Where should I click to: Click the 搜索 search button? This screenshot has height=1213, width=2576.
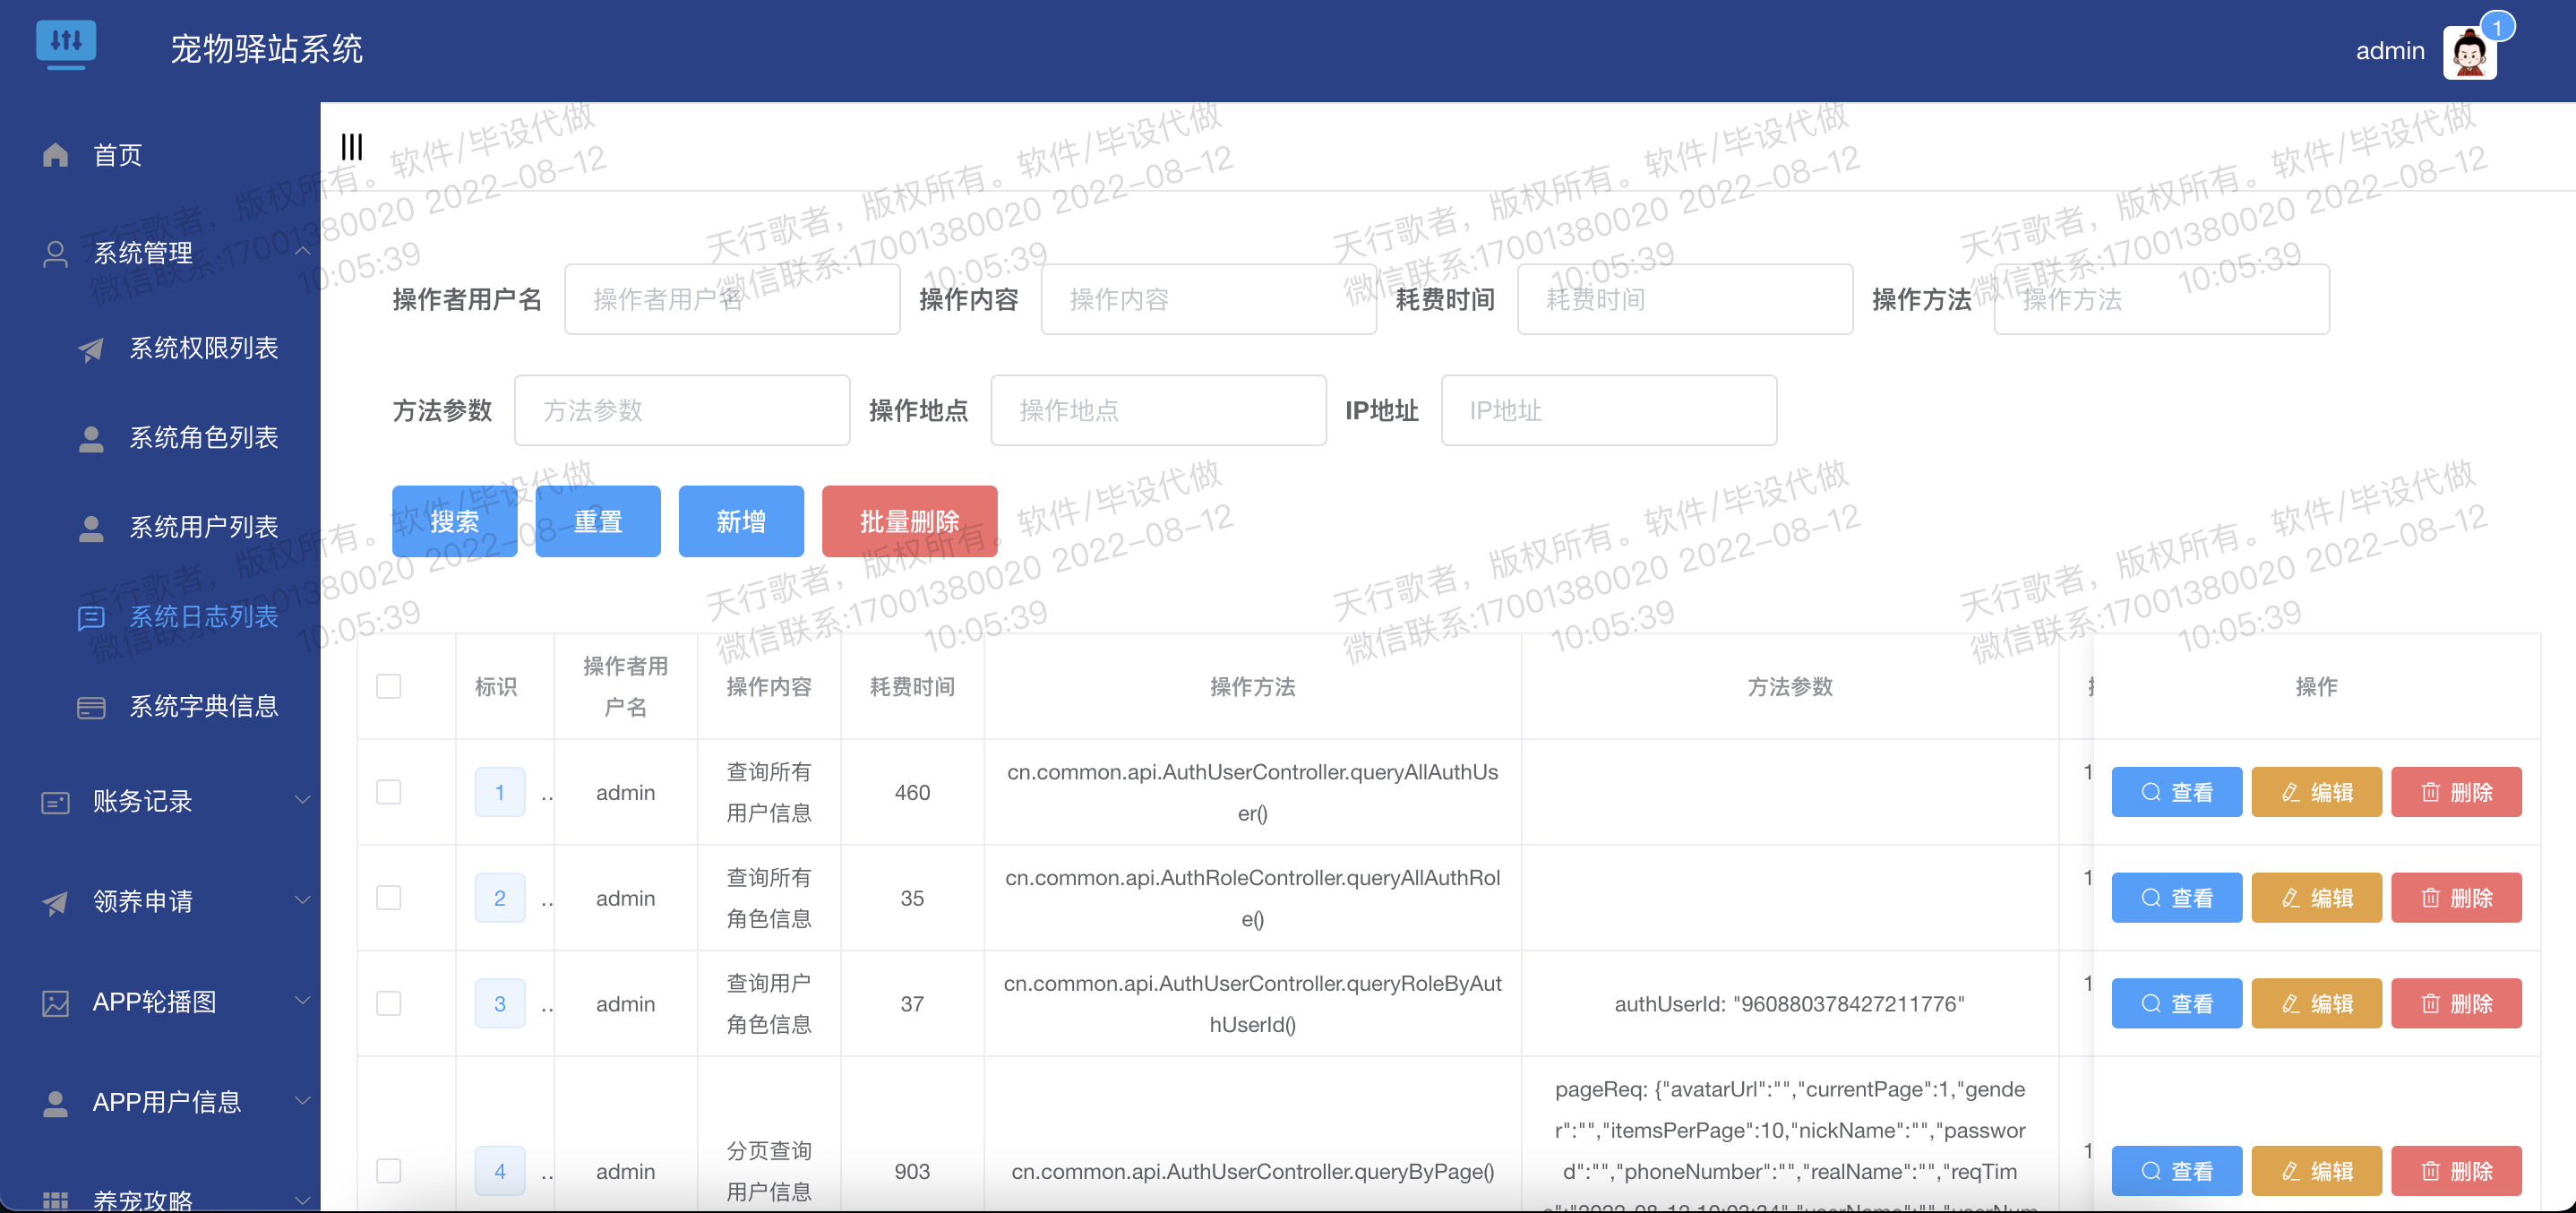[454, 522]
